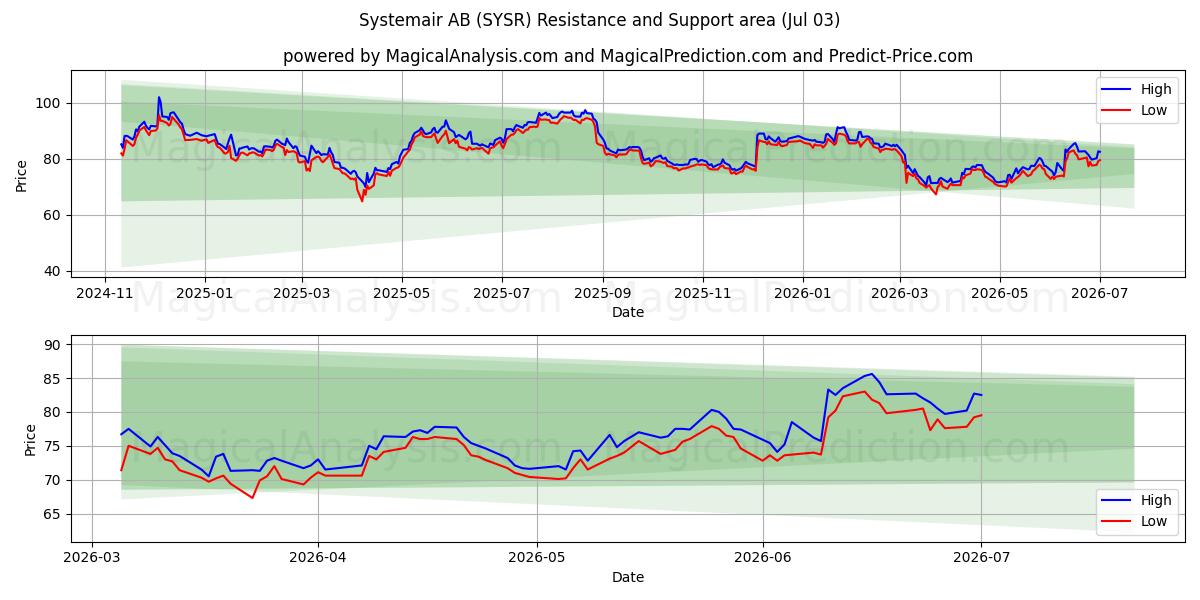
Task: Click the '85' price tick on lower chart
Action: click(54, 379)
